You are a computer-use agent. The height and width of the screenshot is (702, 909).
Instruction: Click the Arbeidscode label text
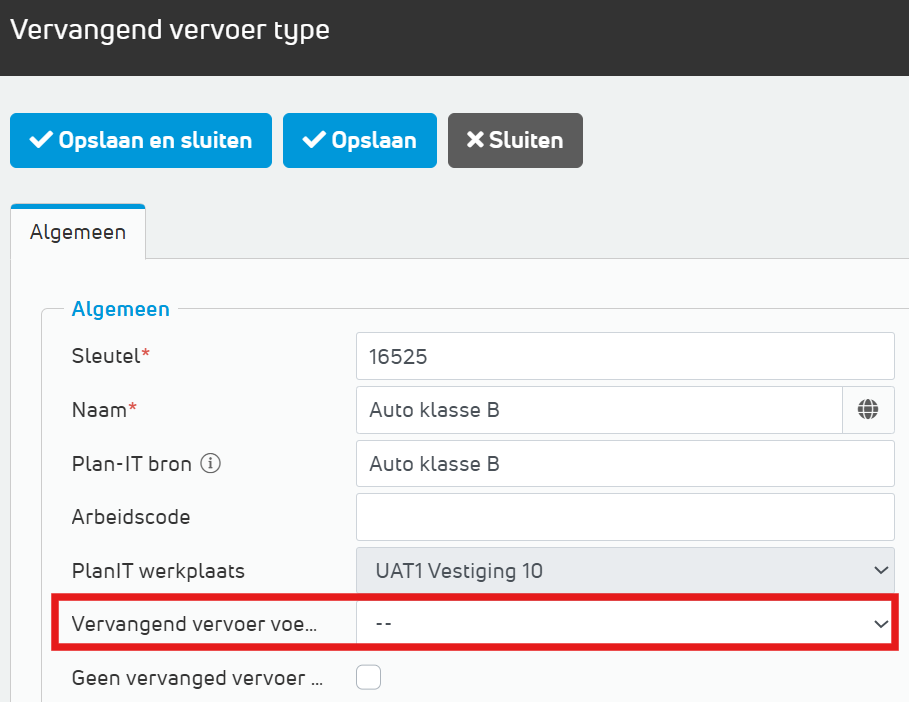click(x=130, y=517)
